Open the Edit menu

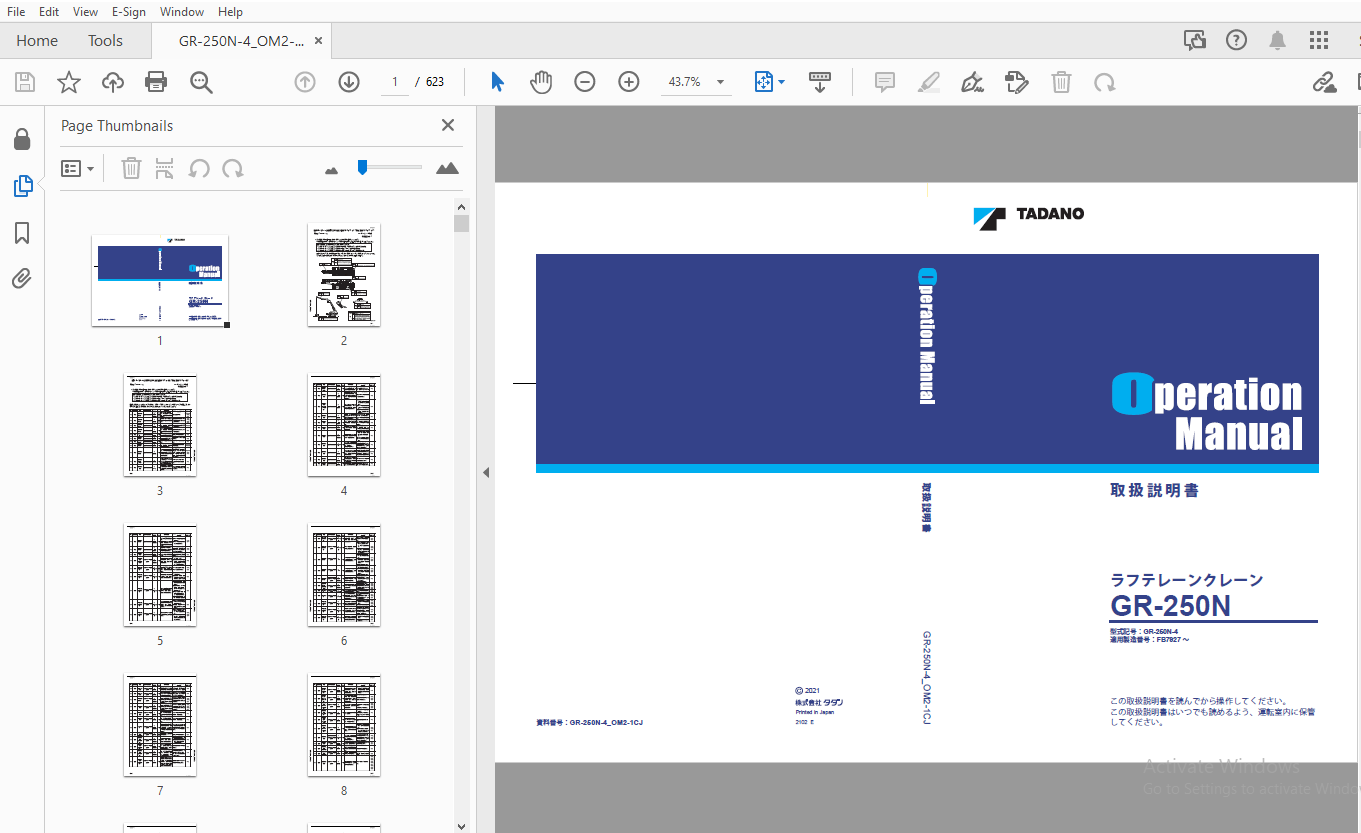point(49,12)
